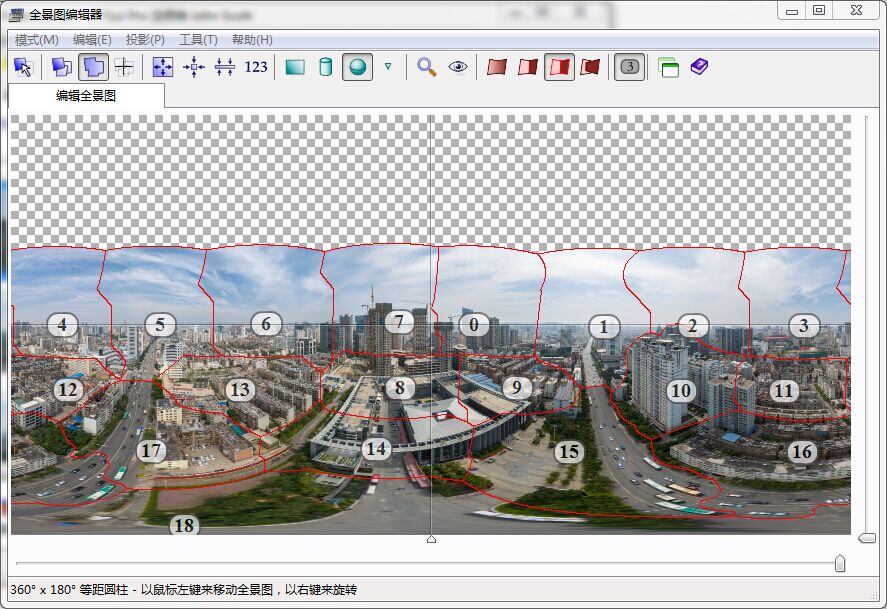Click the center line triangle marker below panorama
The height and width of the screenshot is (609, 887).
(x=431, y=539)
